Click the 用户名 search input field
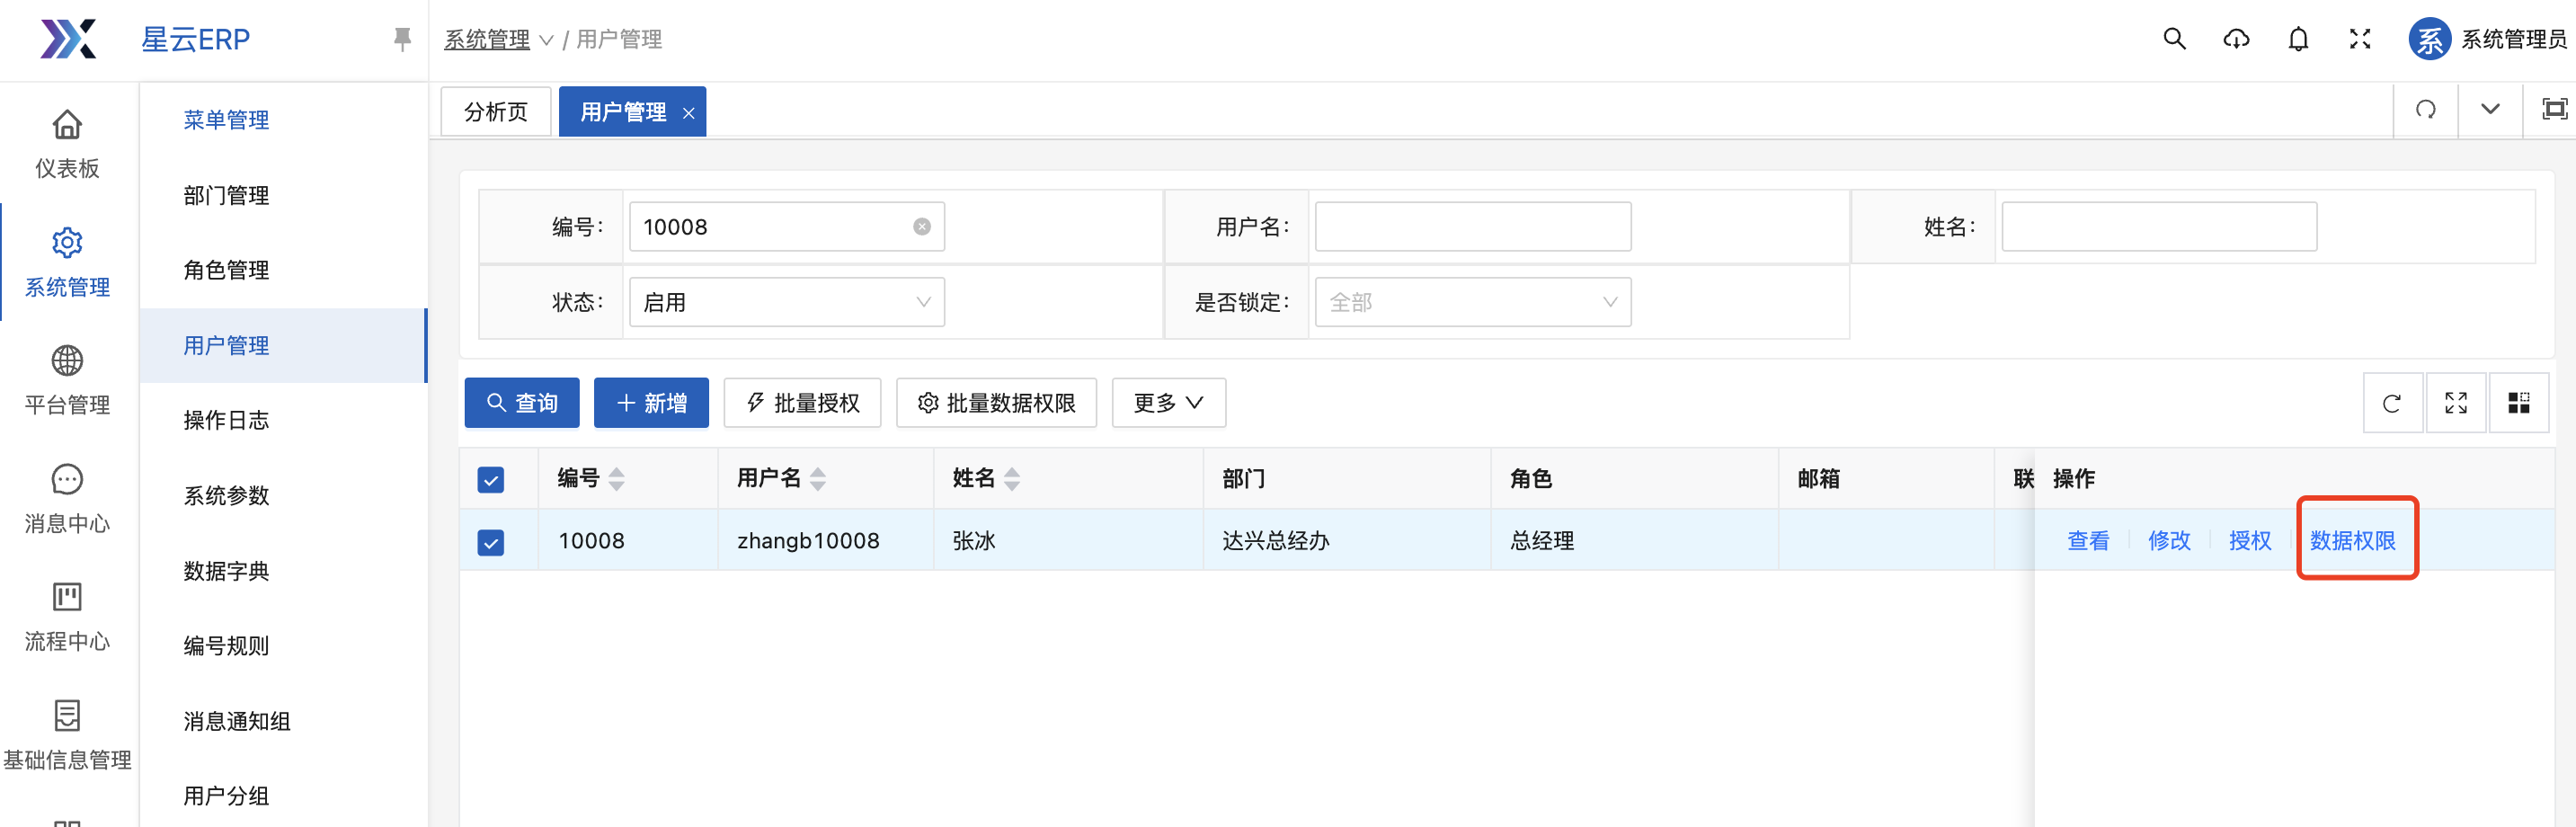 (x=1472, y=227)
